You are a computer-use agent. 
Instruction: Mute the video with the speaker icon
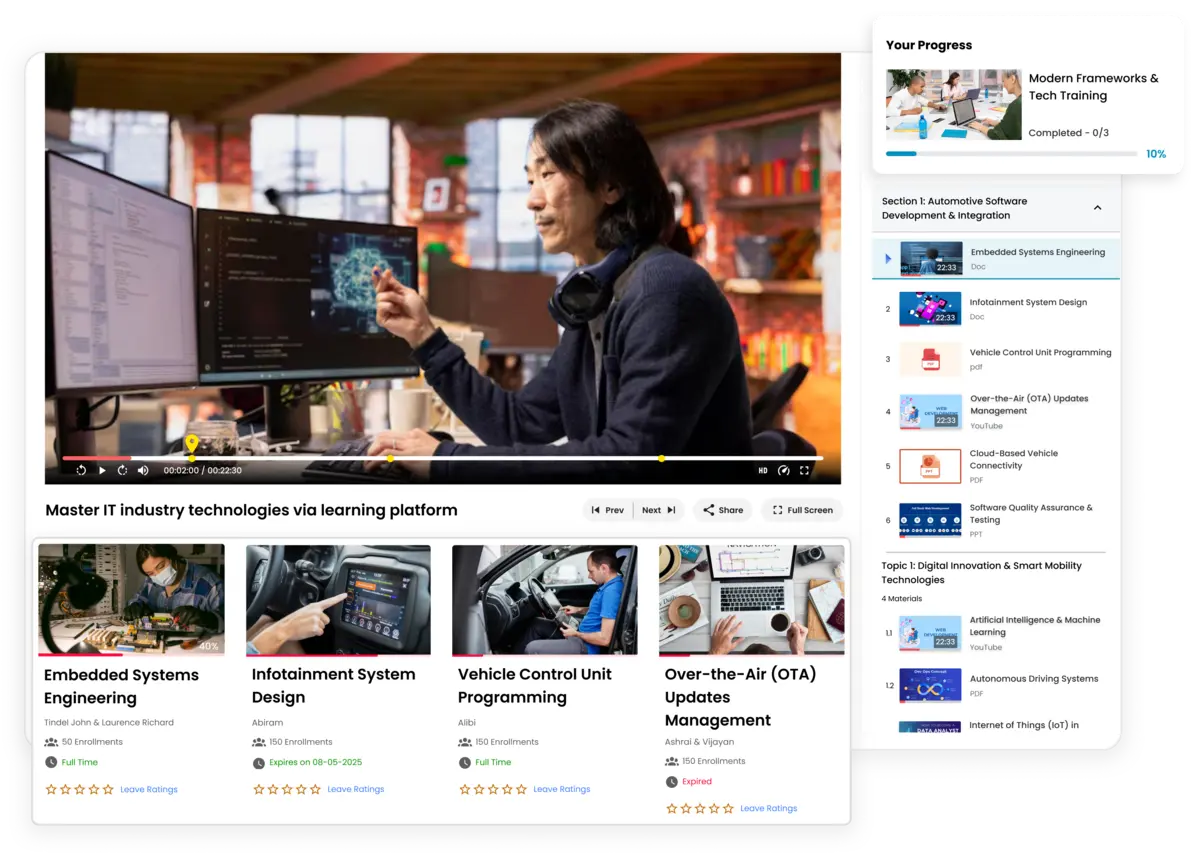click(x=143, y=470)
